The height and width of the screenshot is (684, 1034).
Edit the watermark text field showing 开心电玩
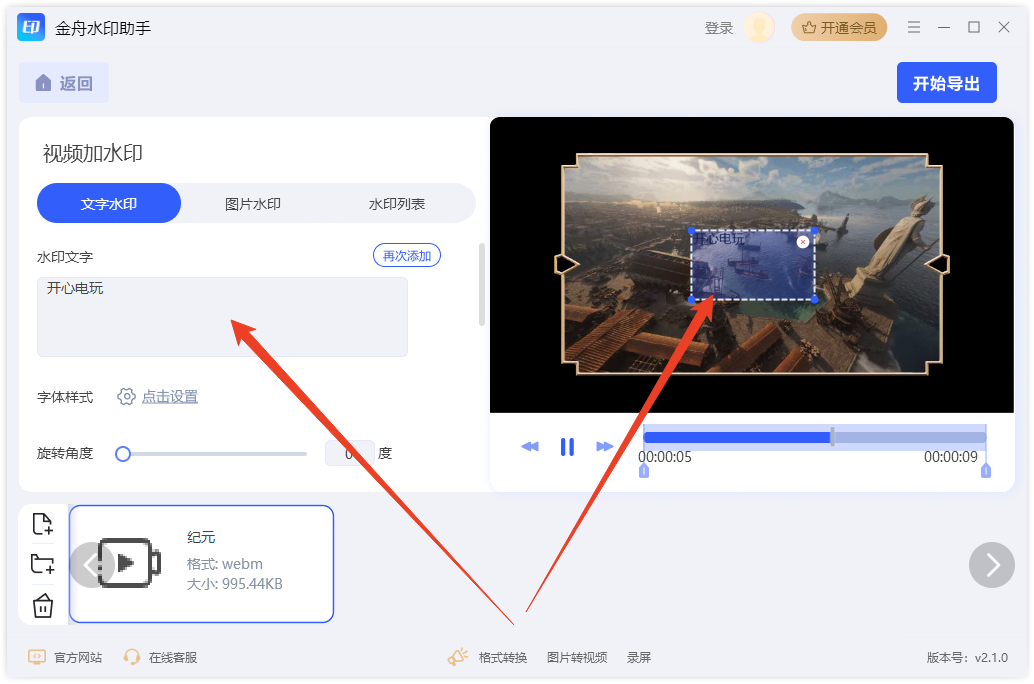pyautogui.click(x=222, y=315)
